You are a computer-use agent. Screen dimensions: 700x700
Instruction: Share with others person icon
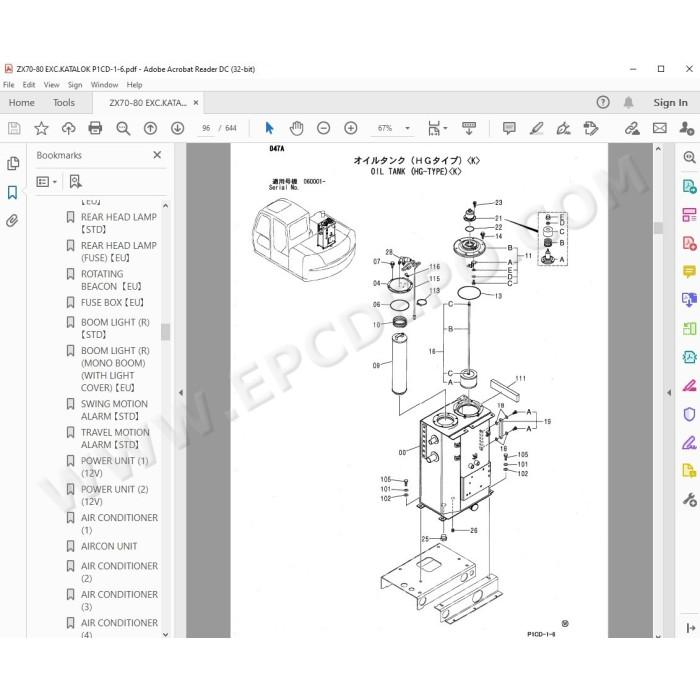(x=686, y=129)
